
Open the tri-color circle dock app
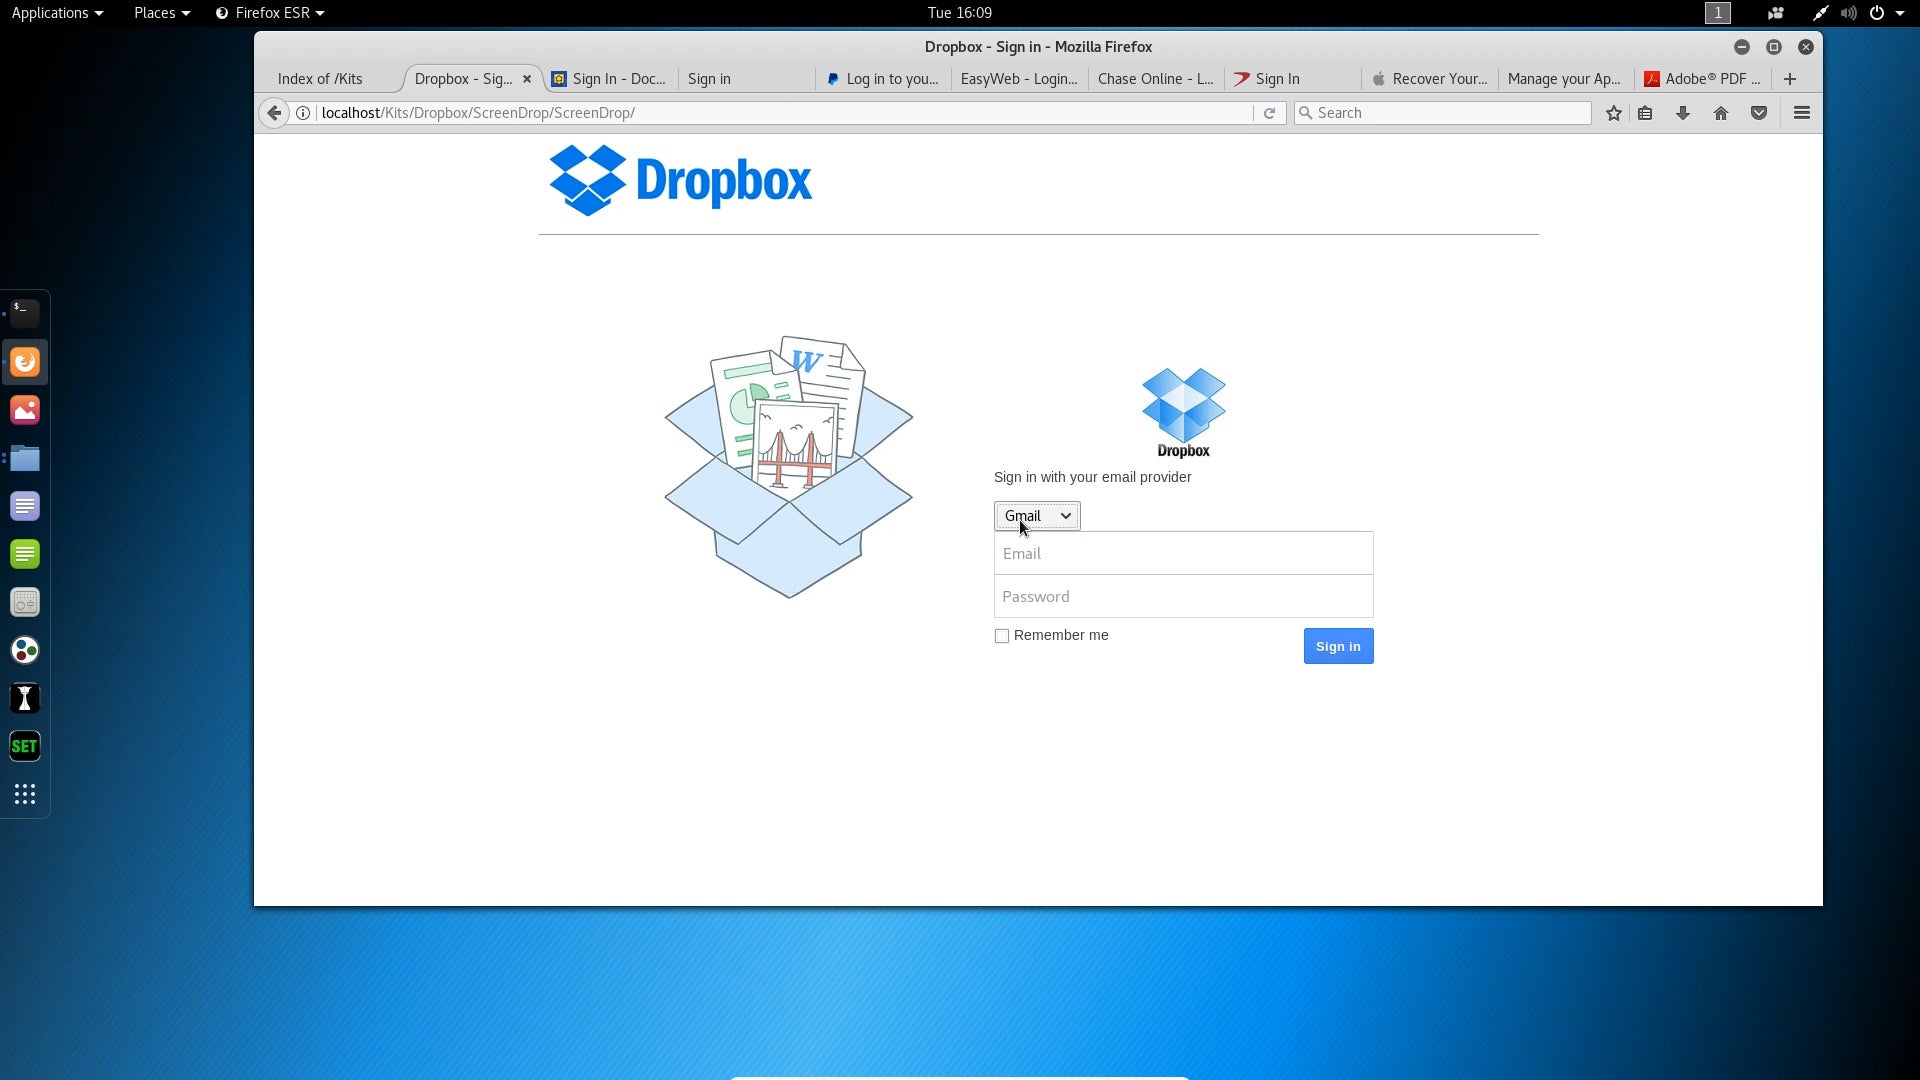[x=25, y=650]
